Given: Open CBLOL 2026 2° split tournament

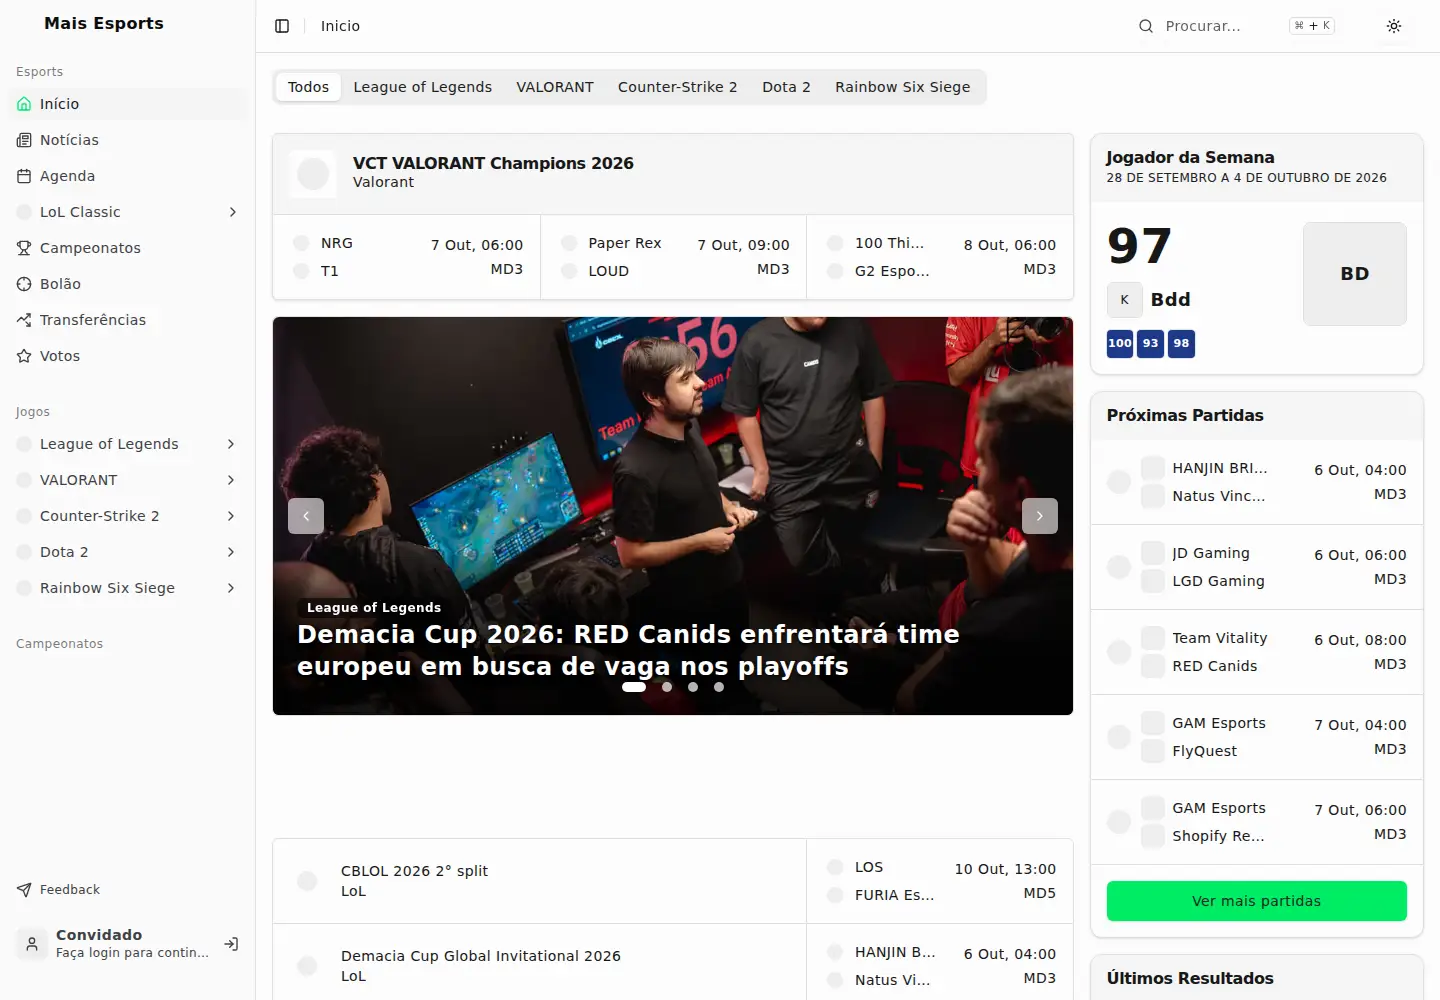Looking at the screenshot, I should [540, 881].
